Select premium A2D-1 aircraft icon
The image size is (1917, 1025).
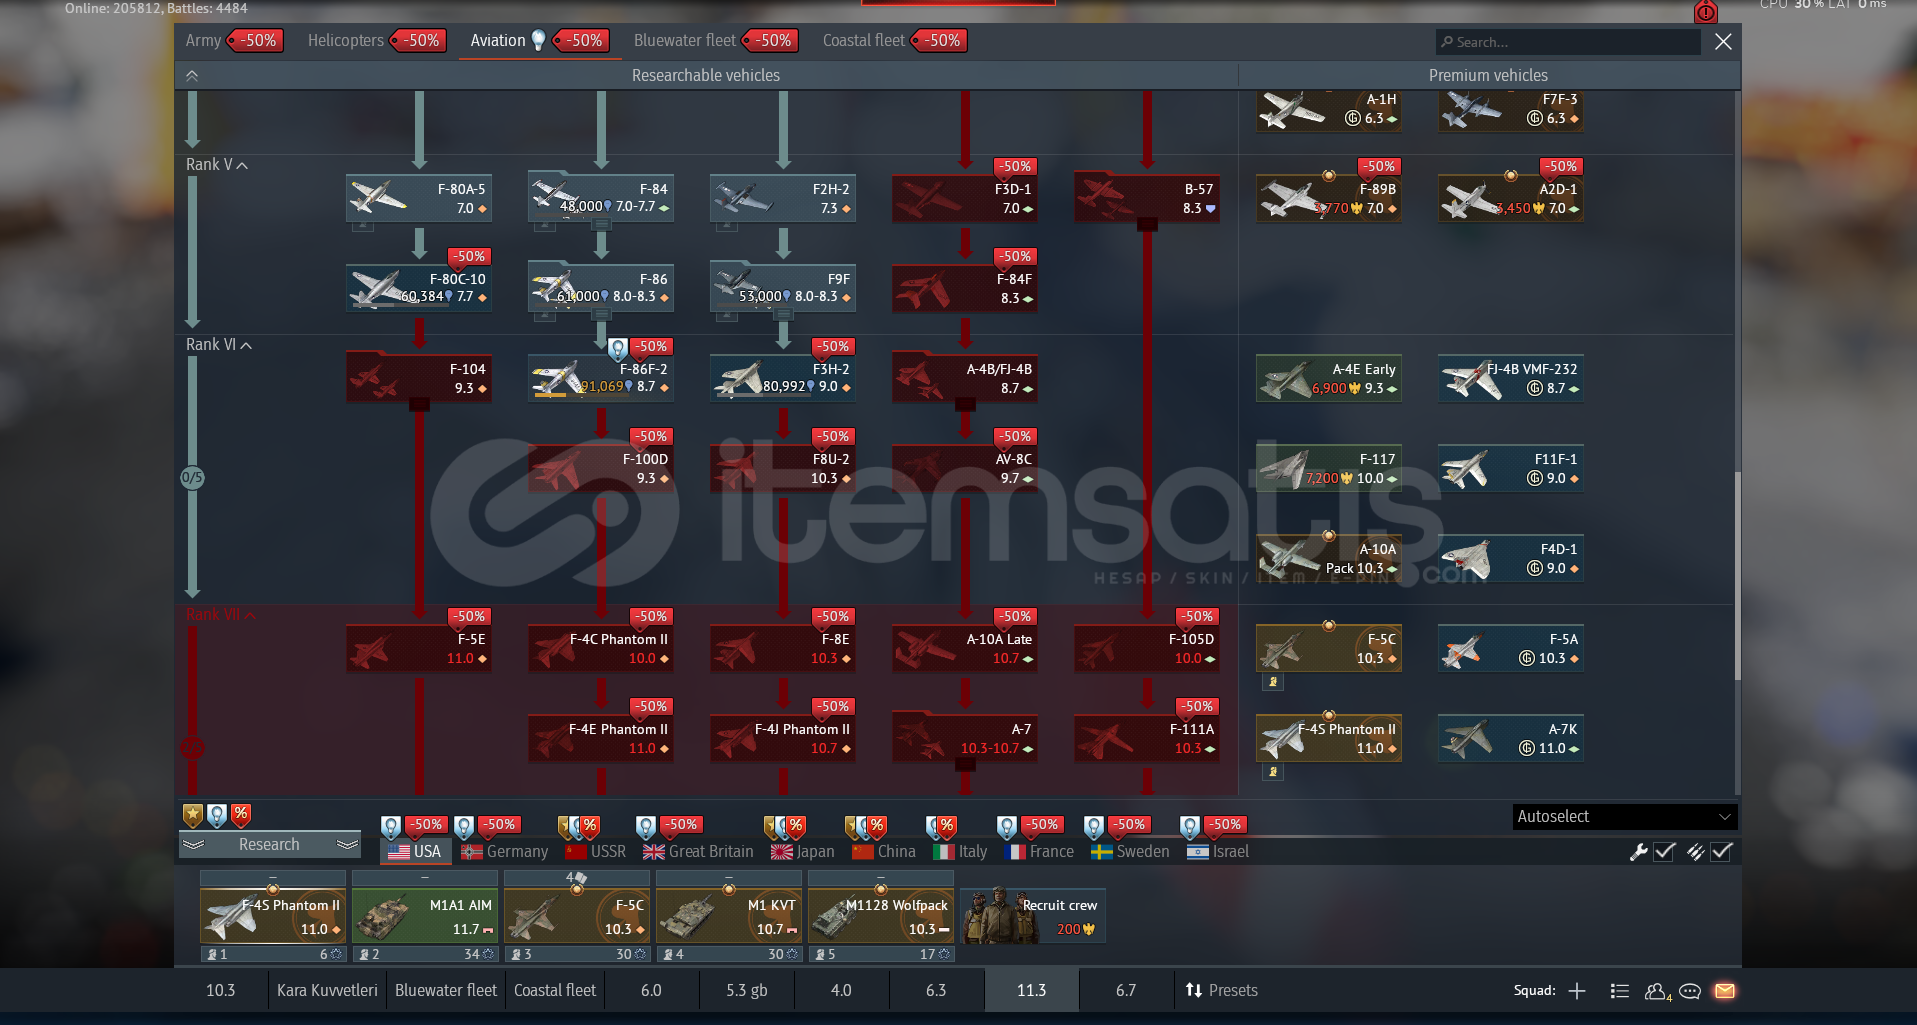(x=1510, y=198)
